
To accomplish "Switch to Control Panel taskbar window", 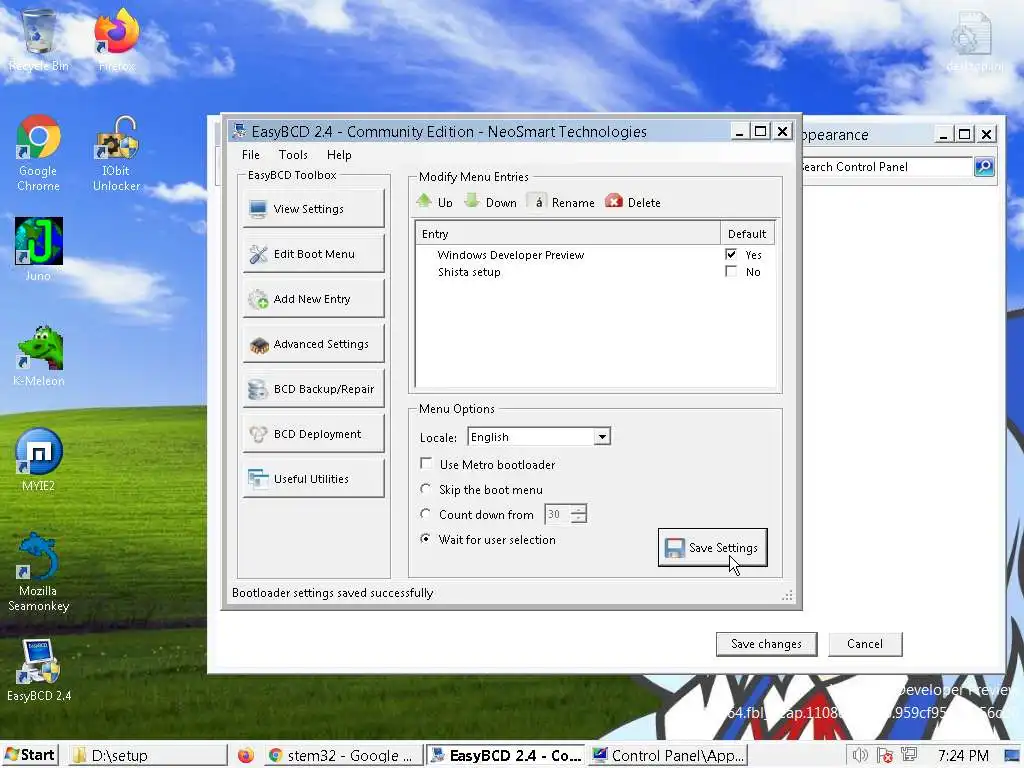I will 667,756.
